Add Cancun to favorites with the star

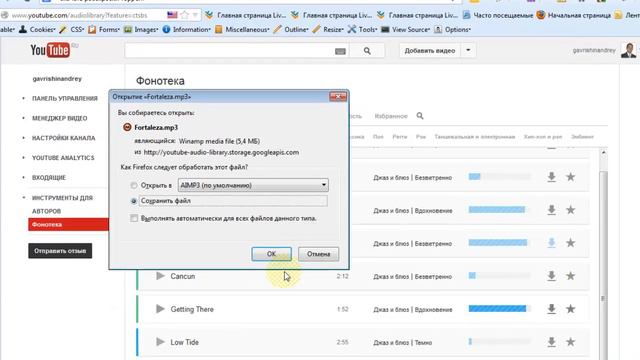pos(571,276)
